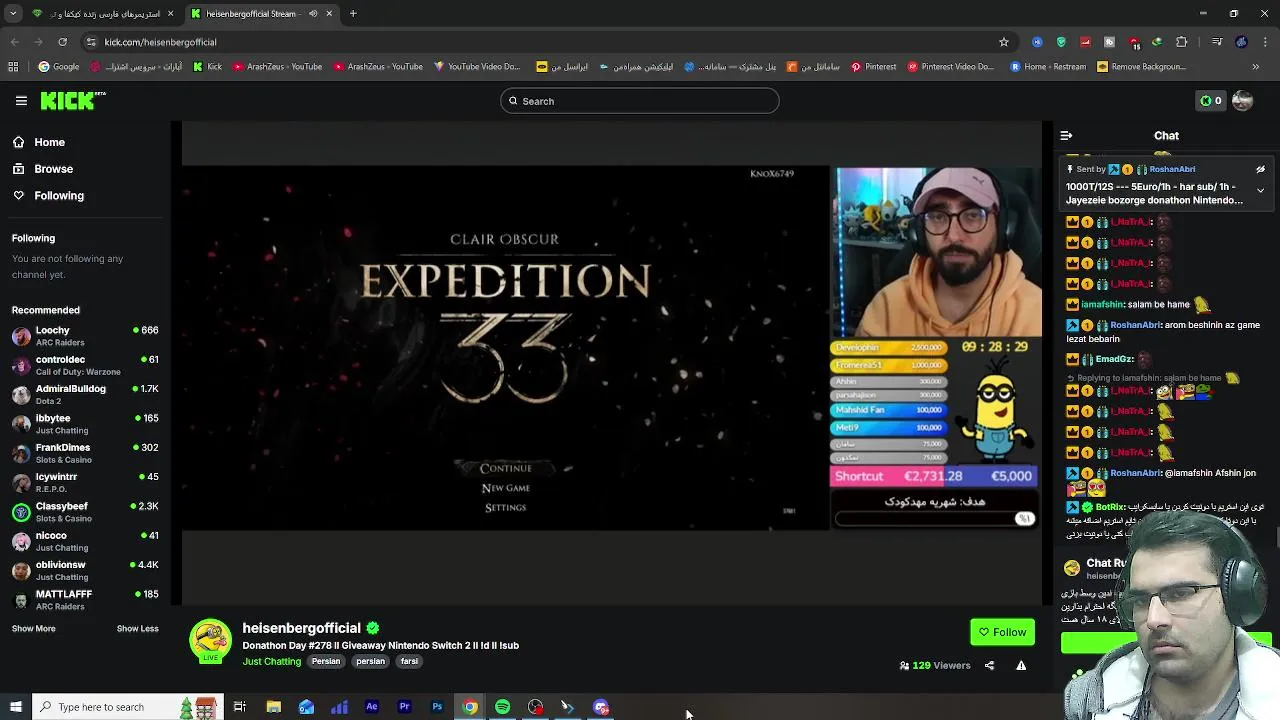Unpin the pinned chat message
Image resolution: width=1280 pixels, height=720 pixels.
(x=1260, y=170)
